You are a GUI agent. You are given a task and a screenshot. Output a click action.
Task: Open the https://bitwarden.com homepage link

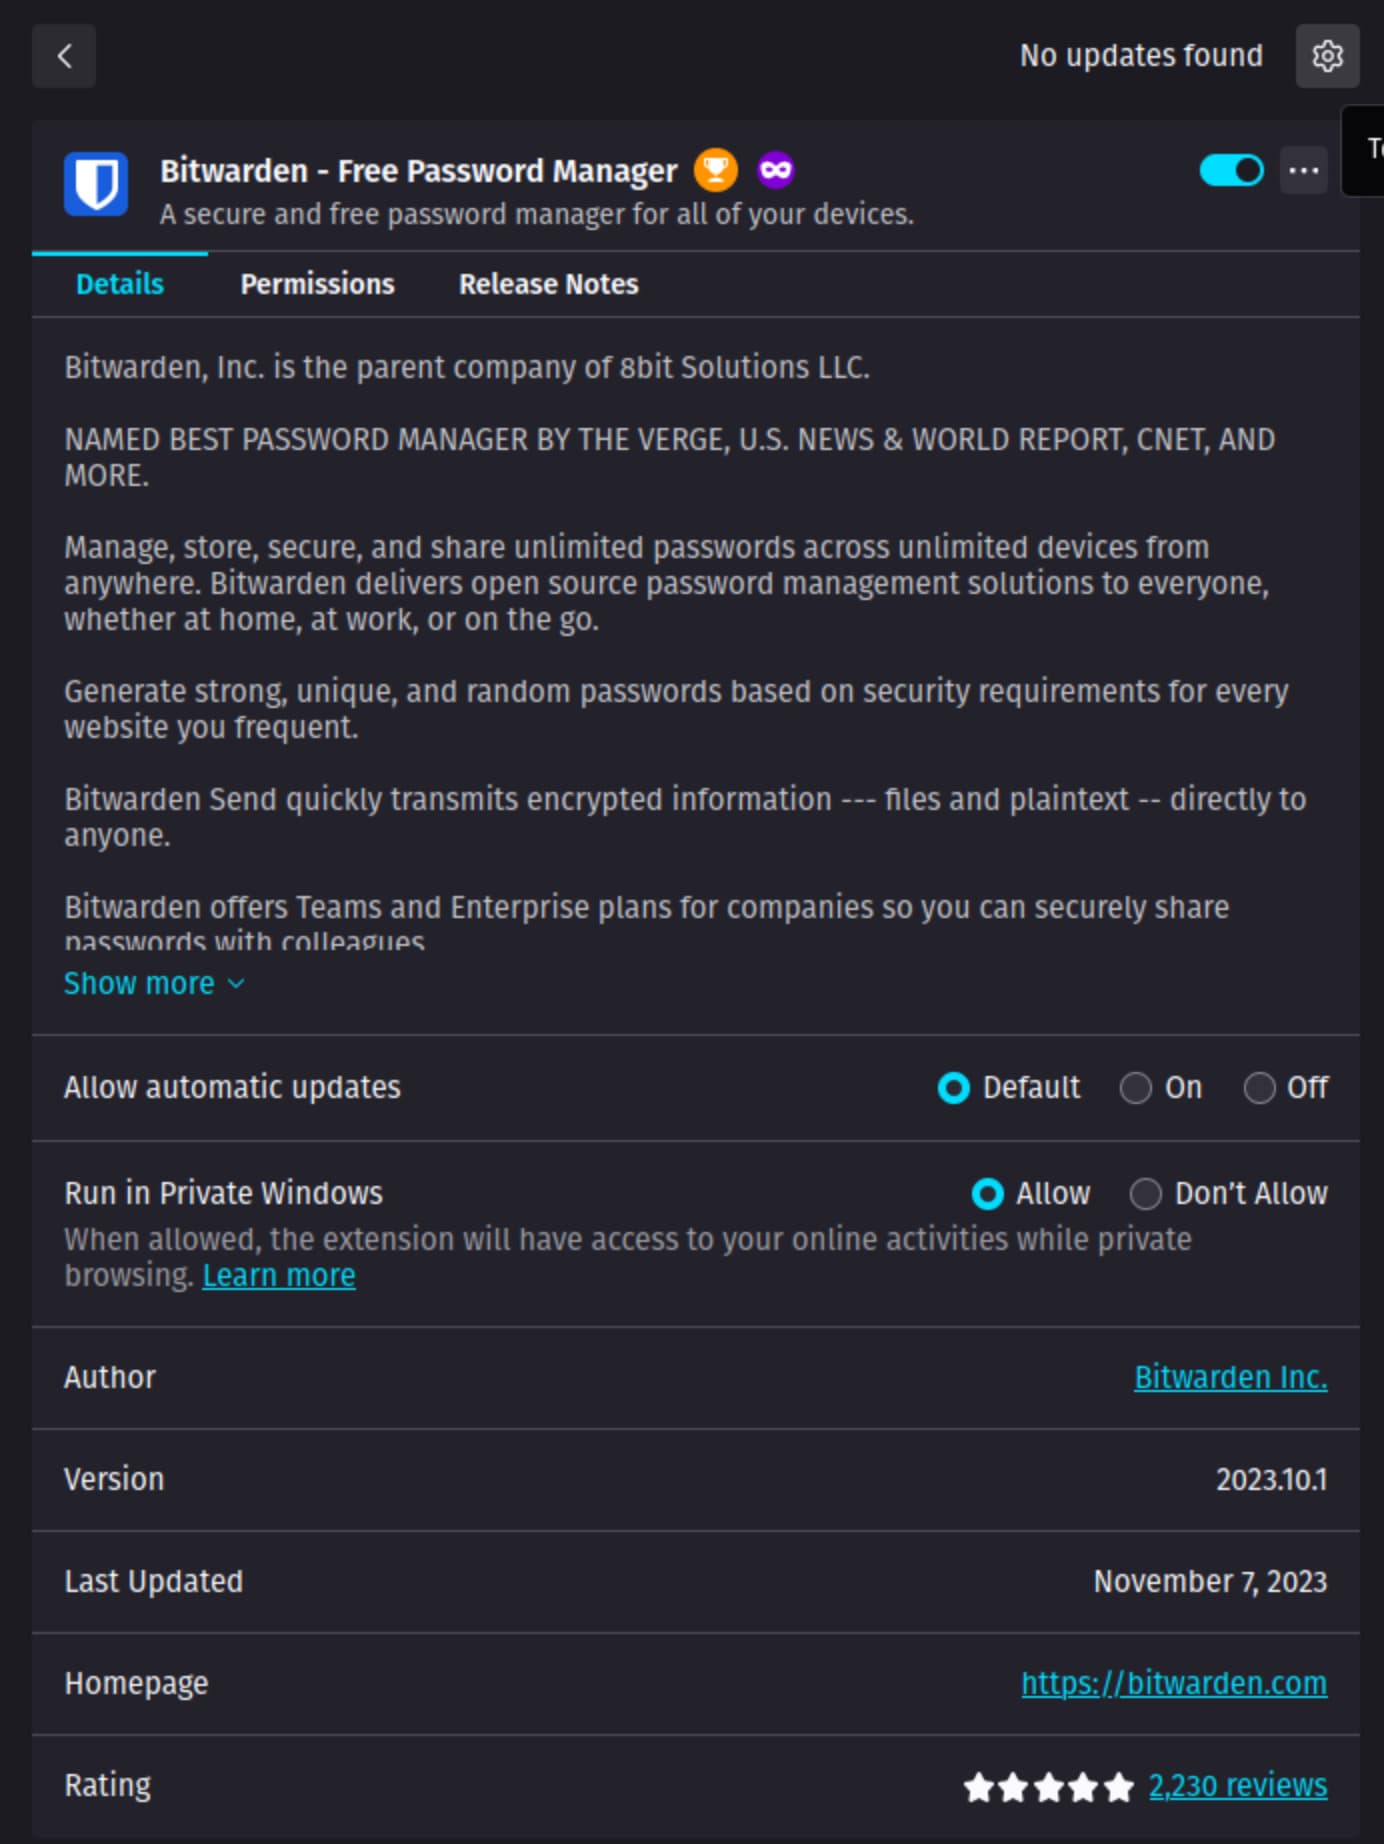(x=1174, y=1684)
